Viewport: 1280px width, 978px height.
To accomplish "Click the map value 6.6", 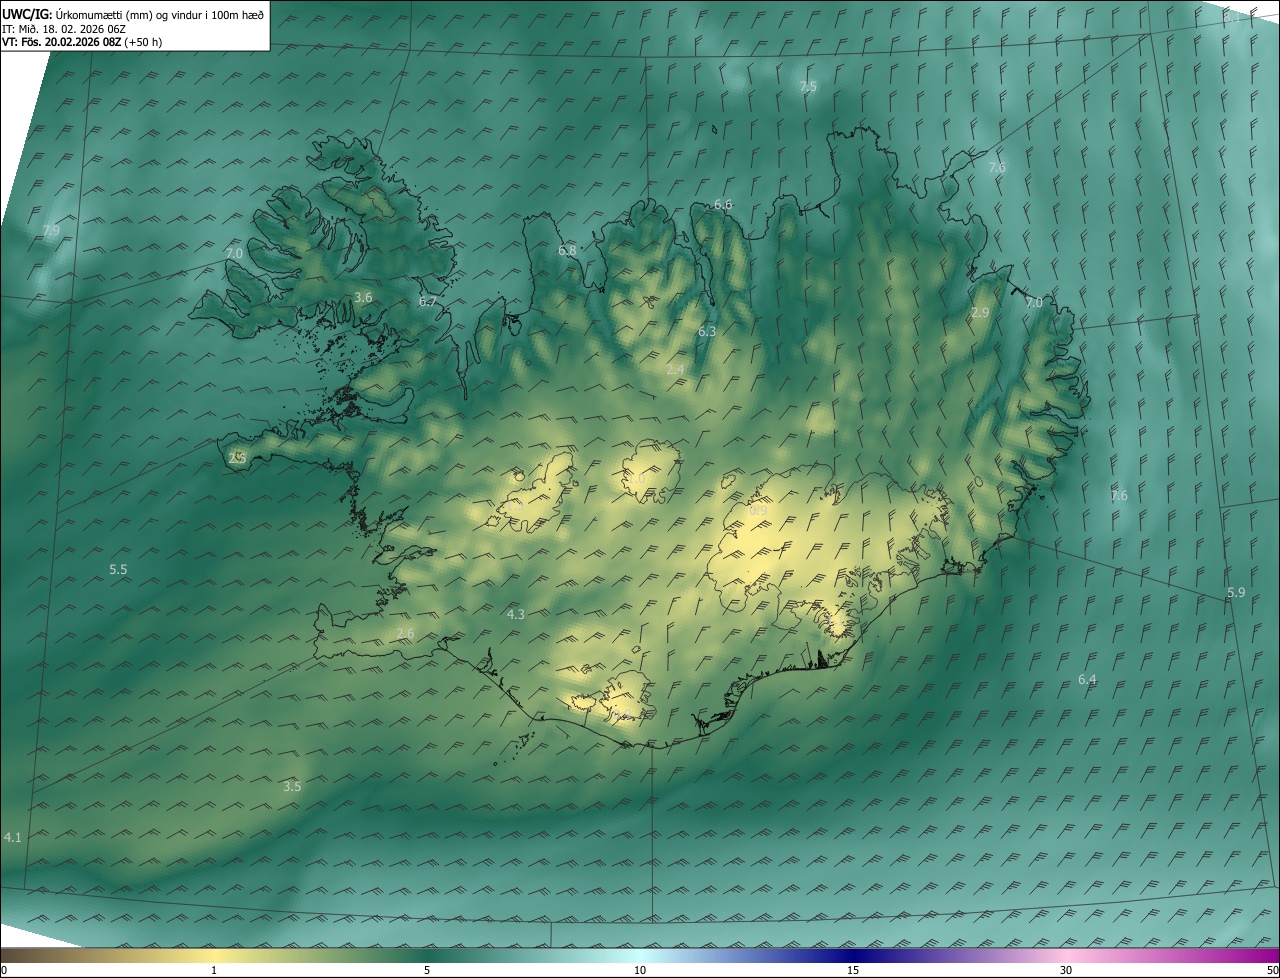I will (x=723, y=204).
